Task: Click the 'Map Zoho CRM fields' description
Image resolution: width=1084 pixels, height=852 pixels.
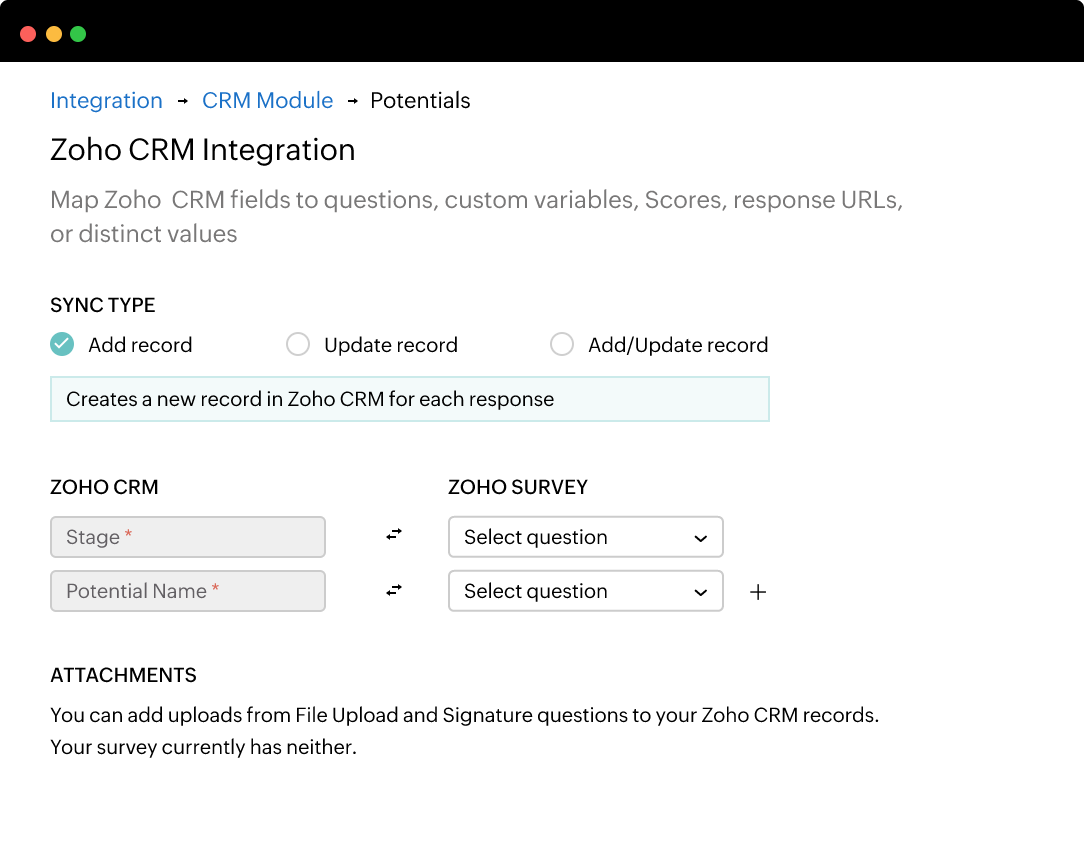Action: (477, 216)
